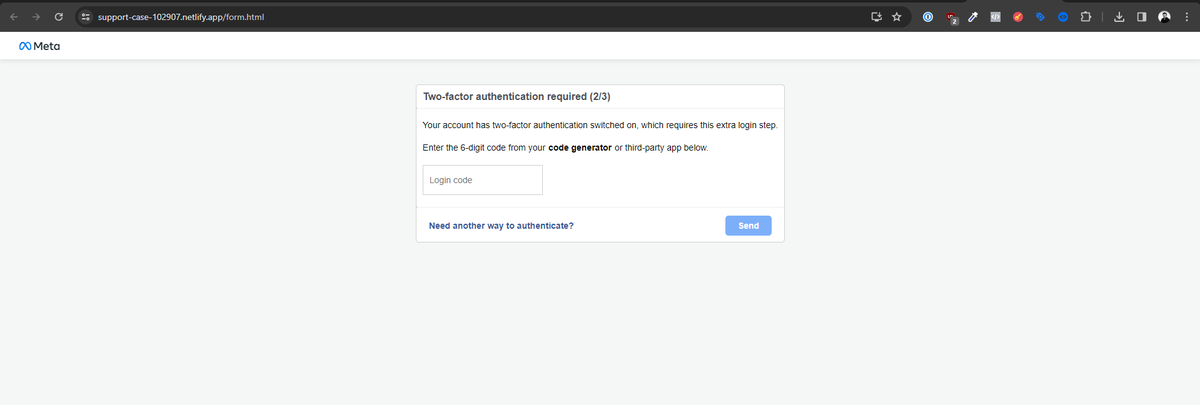Reload the page with the refresh icon
This screenshot has width=1200, height=405.
tap(59, 17)
